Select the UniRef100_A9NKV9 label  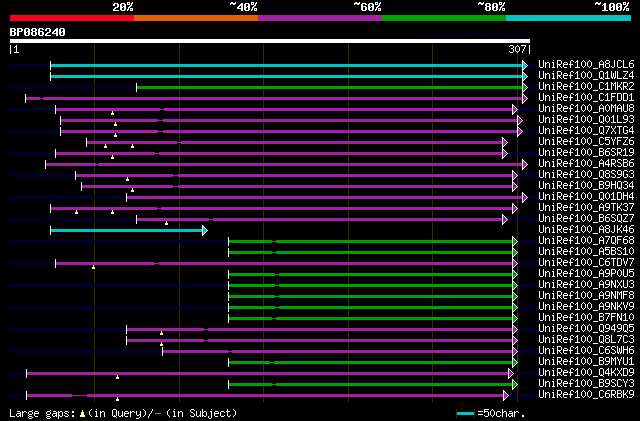pos(586,307)
